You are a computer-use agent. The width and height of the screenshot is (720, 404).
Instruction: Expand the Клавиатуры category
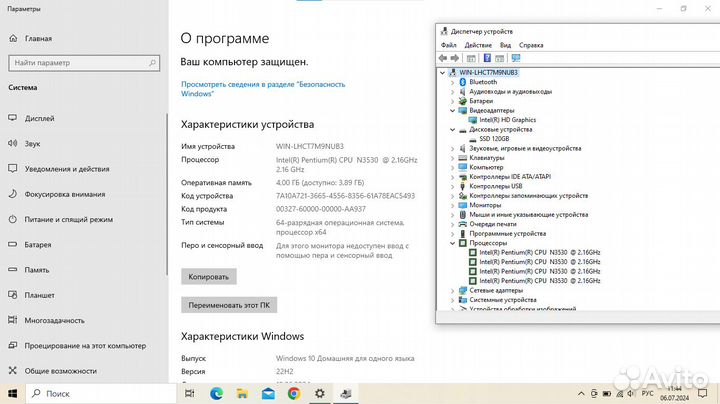click(x=452, y=158)
